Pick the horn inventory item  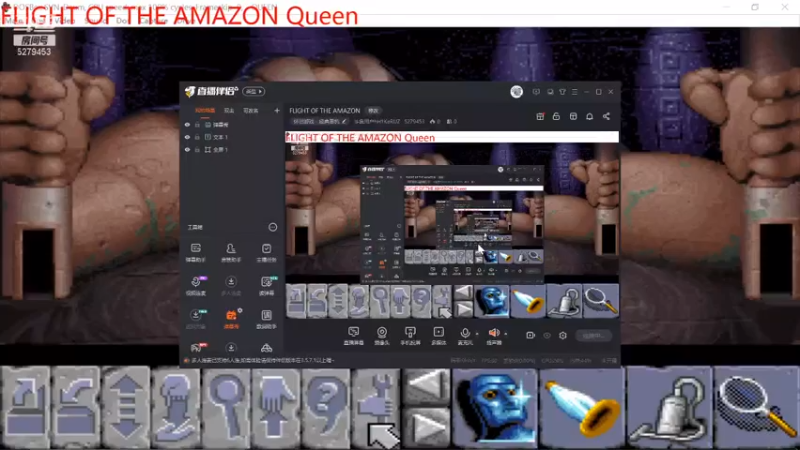coord(582,407)
